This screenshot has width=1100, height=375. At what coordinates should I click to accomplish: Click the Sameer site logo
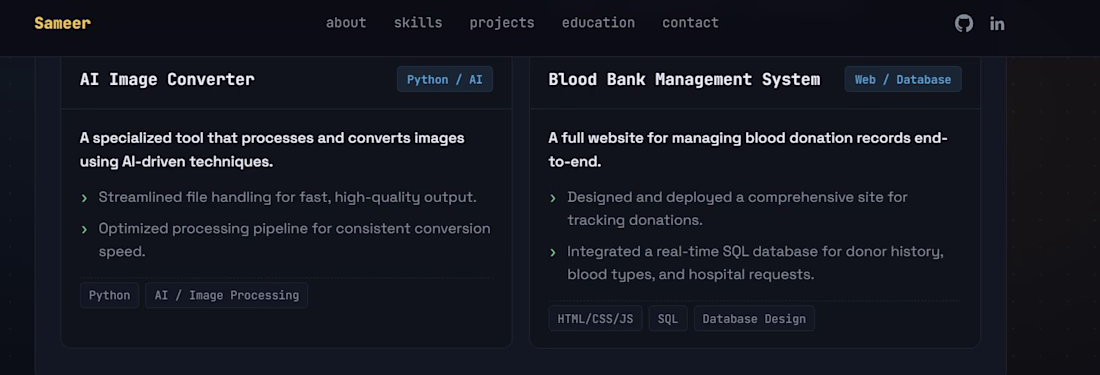(62, 23)
